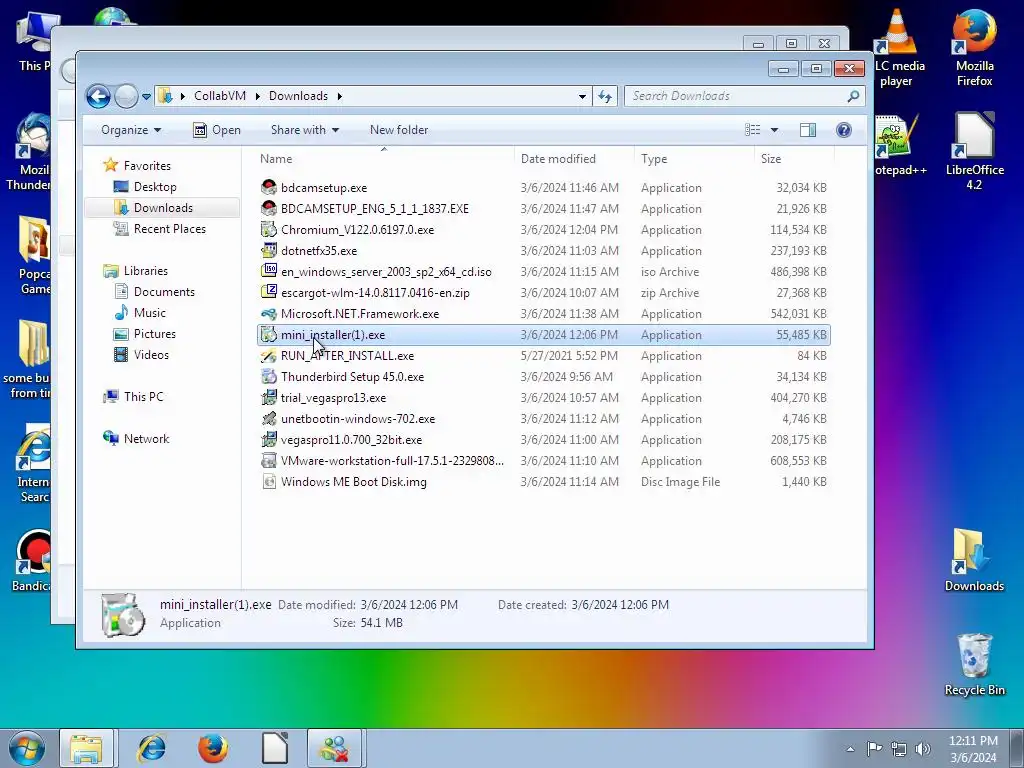1024x768 pixels.
Task: Select Libraries in the navigation pane
Action: [x=145, y=270]
